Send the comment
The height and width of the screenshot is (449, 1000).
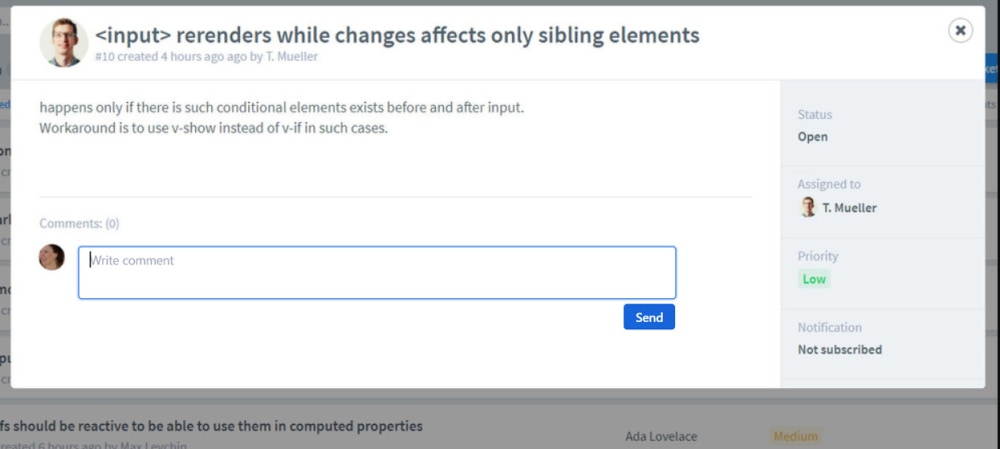[x=649, y=317]
